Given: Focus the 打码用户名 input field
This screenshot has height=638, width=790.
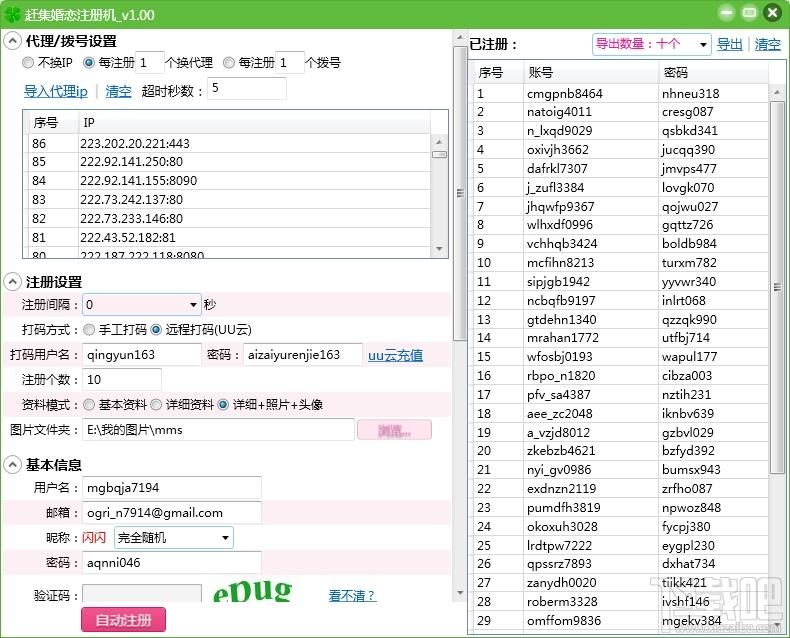Looking at the screenshot, I should click(142, 355).
